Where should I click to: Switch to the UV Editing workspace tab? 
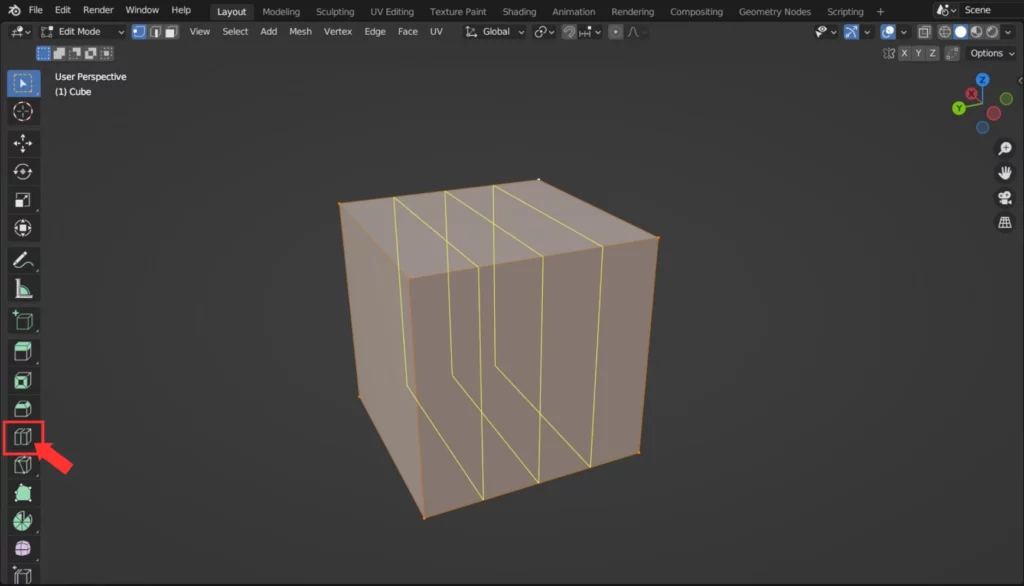392,12
